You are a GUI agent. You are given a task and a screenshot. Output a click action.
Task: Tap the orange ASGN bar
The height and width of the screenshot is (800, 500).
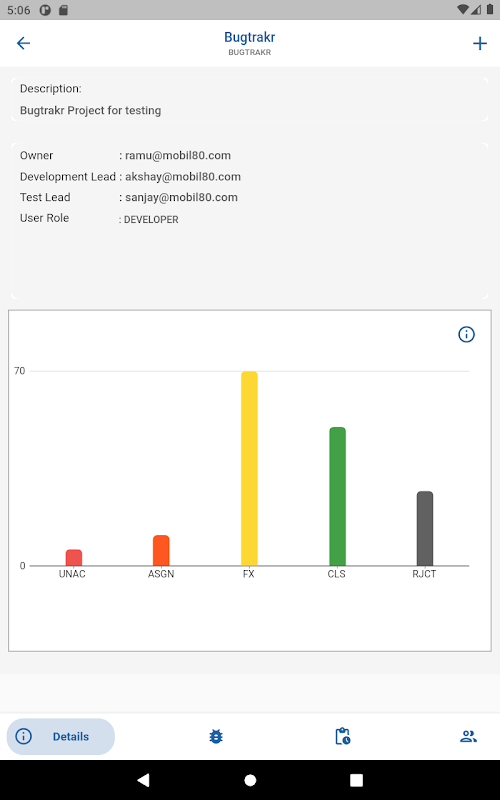pyautogui.click(x=161, y=551)
